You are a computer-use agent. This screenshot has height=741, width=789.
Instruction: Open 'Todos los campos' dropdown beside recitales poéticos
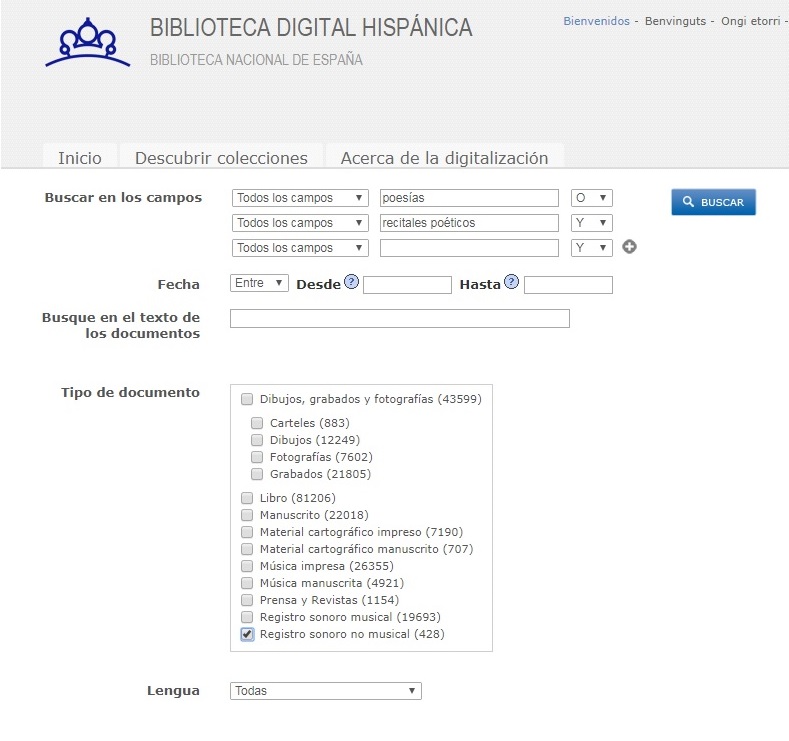[300, 223]
